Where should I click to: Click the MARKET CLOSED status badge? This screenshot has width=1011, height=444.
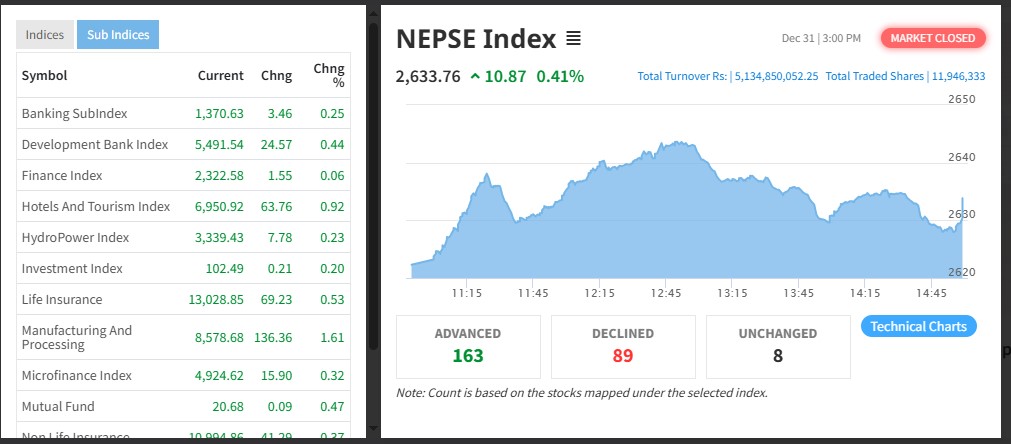pos(933,38)
